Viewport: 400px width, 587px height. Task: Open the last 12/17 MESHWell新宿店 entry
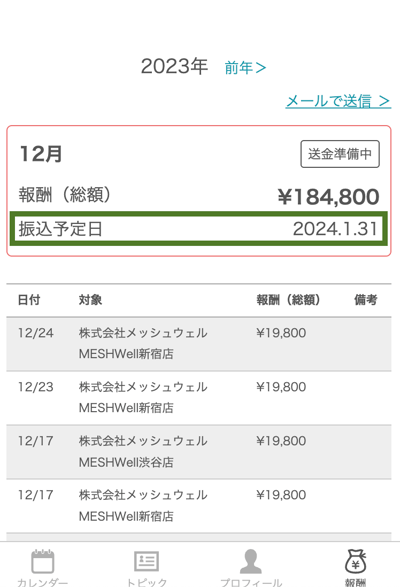(199, 505)
